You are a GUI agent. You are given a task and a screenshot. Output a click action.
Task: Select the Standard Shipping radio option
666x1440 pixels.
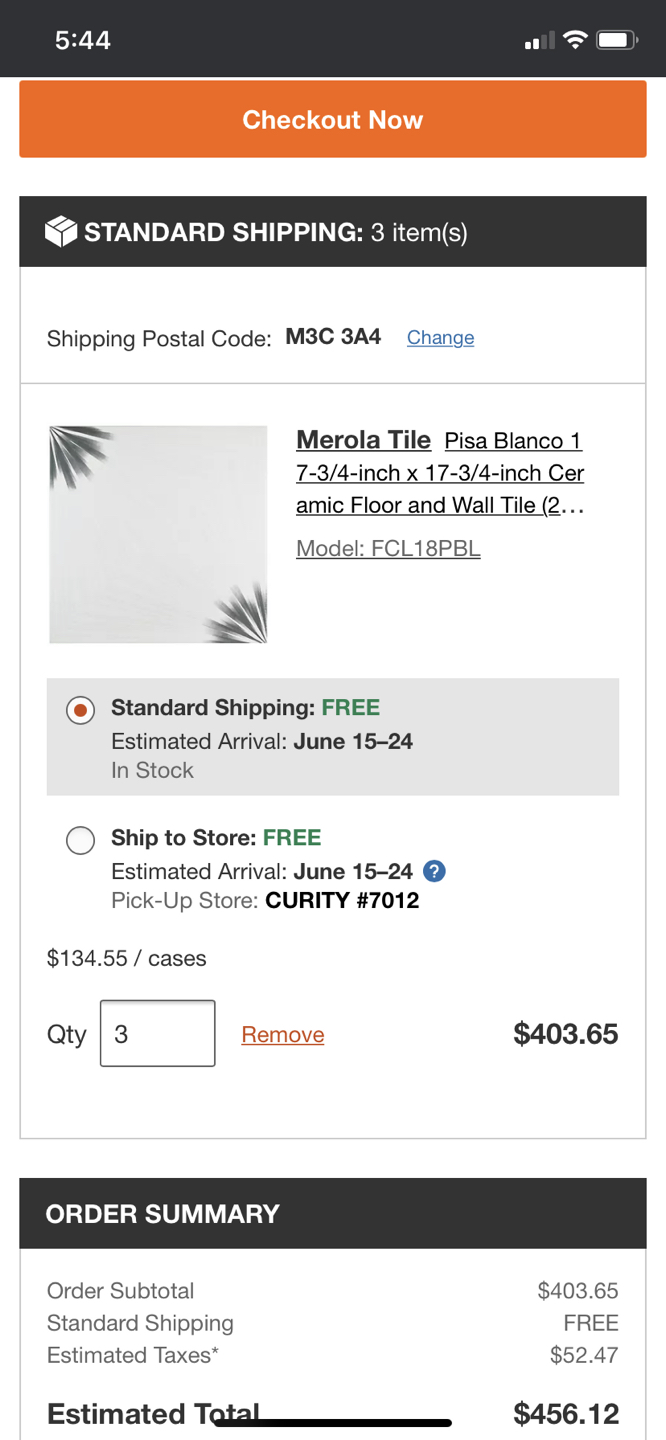click(x=81, y=710)
